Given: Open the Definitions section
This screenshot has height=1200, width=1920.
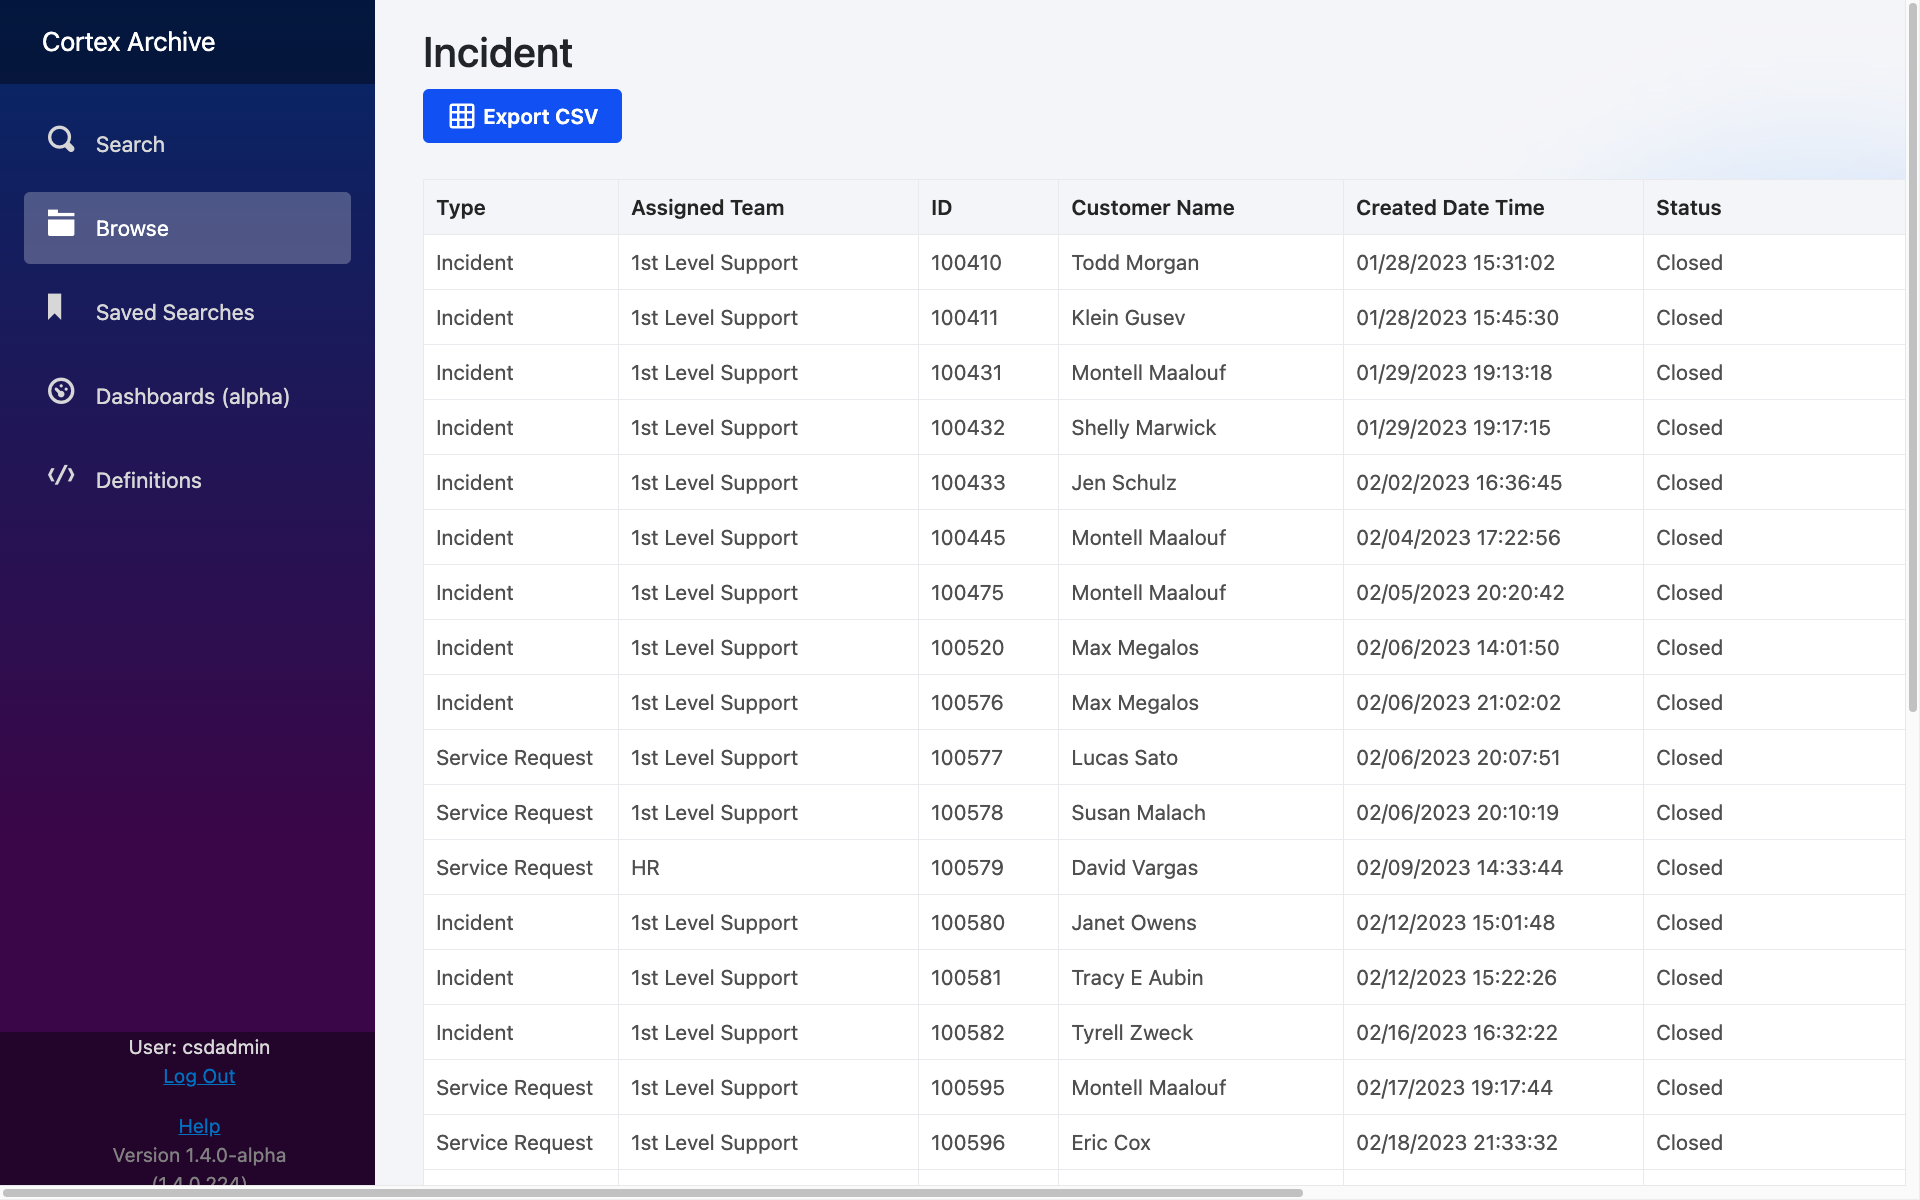Looking at the screenshot, I should (148, 480).
